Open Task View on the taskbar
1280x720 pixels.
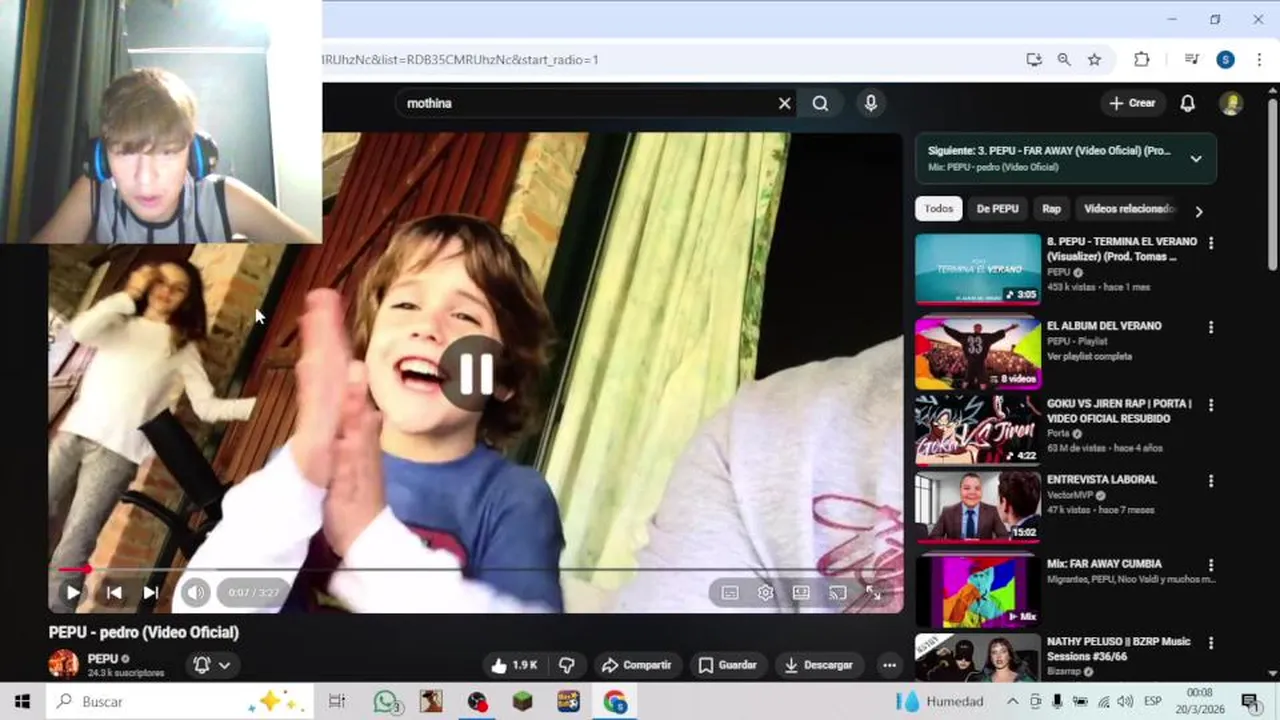click(337, 701)
